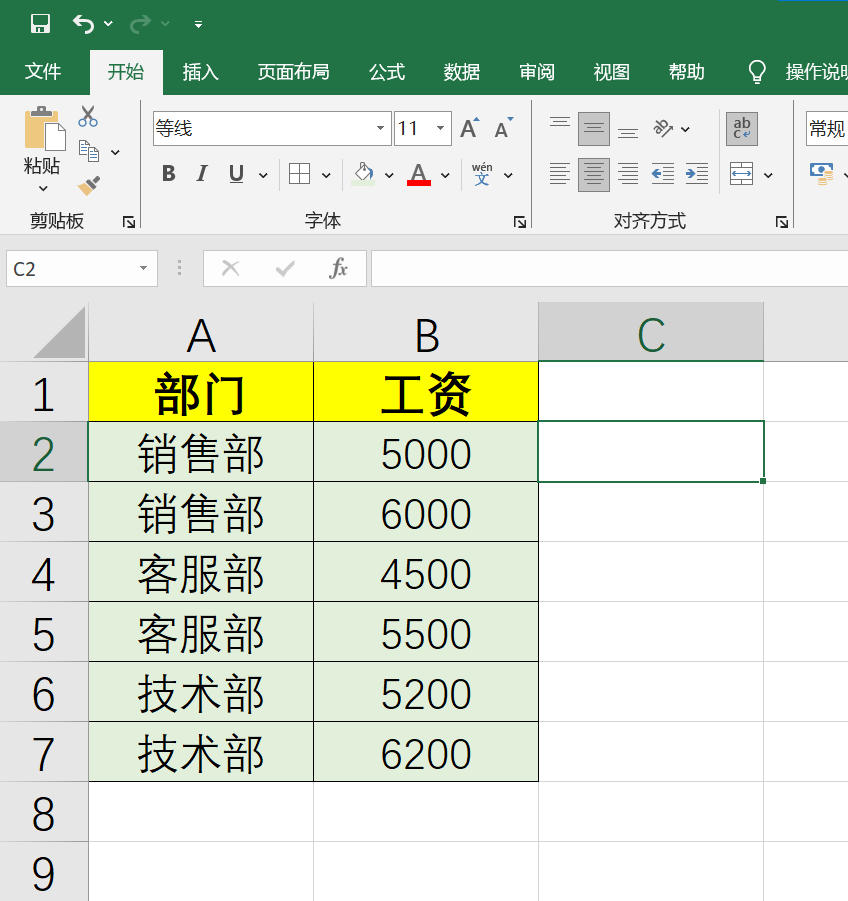
Task: Save the workbook with the floppy disk icon
Action: pyautogui.click(x=40, y=24)
